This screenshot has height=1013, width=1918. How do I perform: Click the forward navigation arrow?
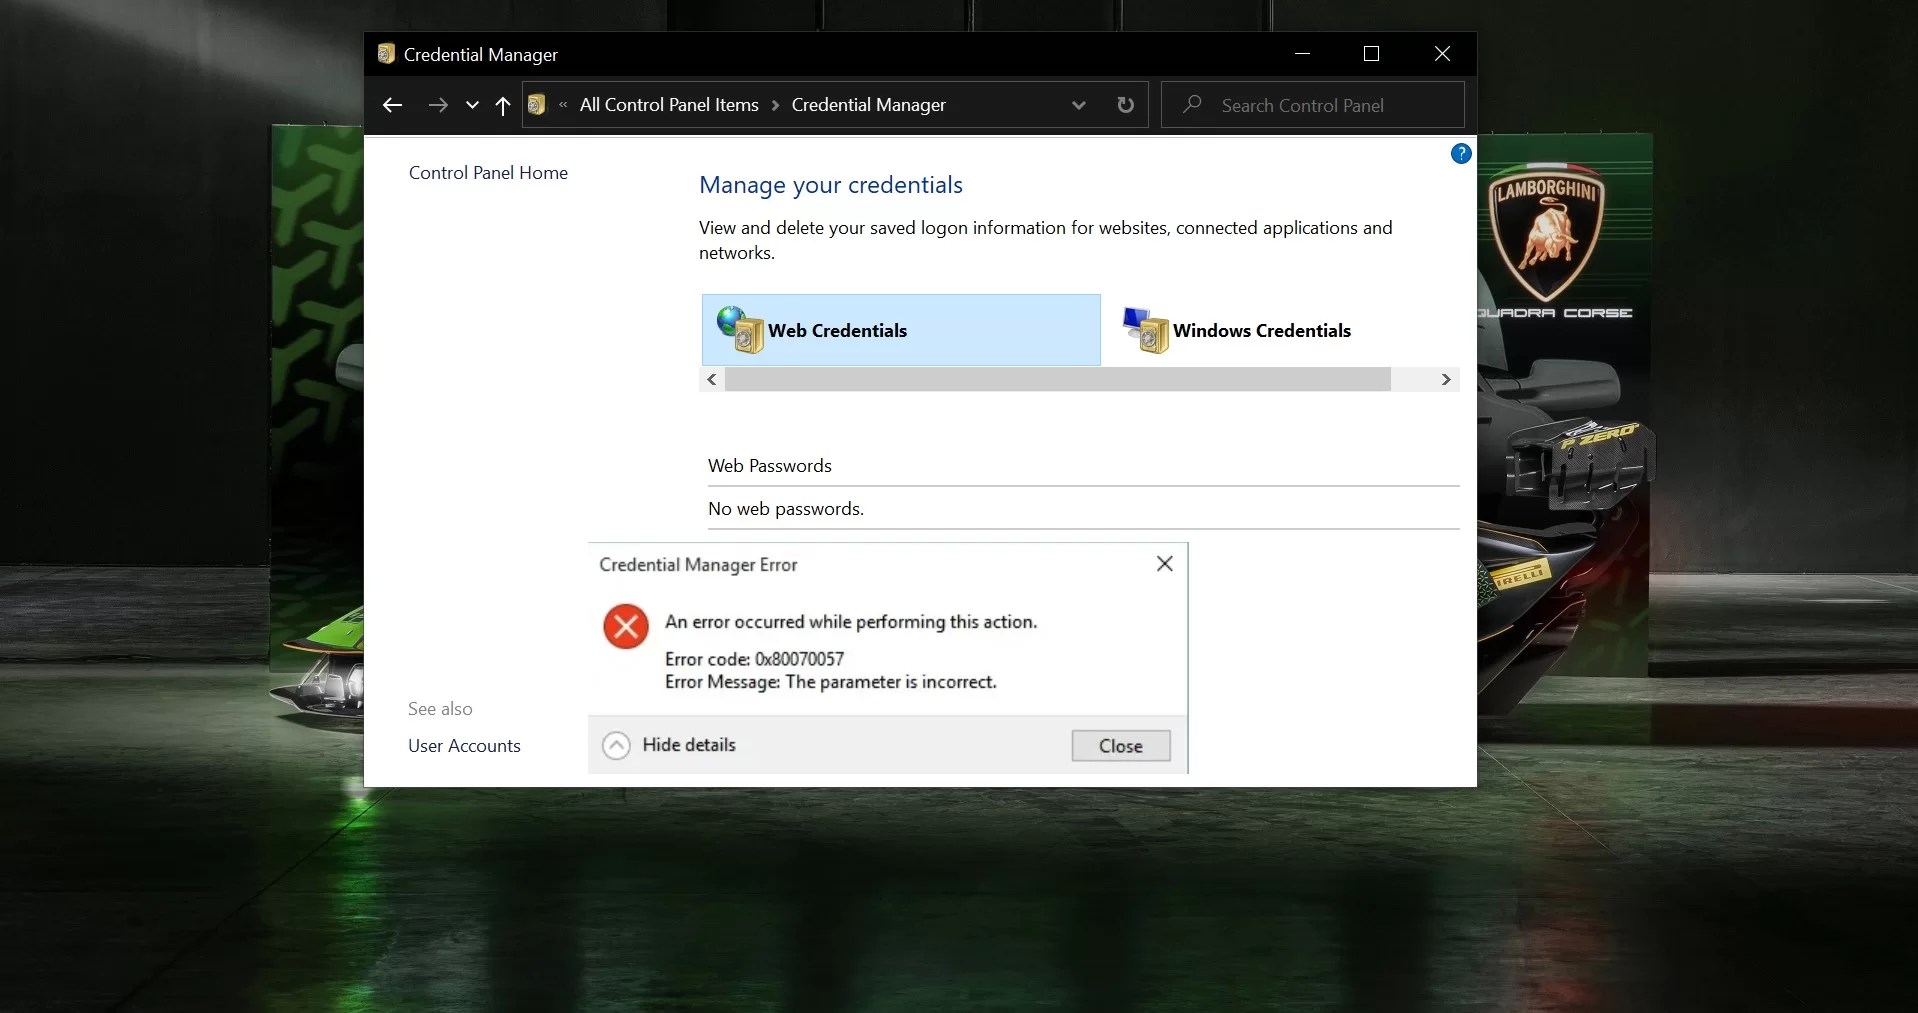tap(438, 104)
